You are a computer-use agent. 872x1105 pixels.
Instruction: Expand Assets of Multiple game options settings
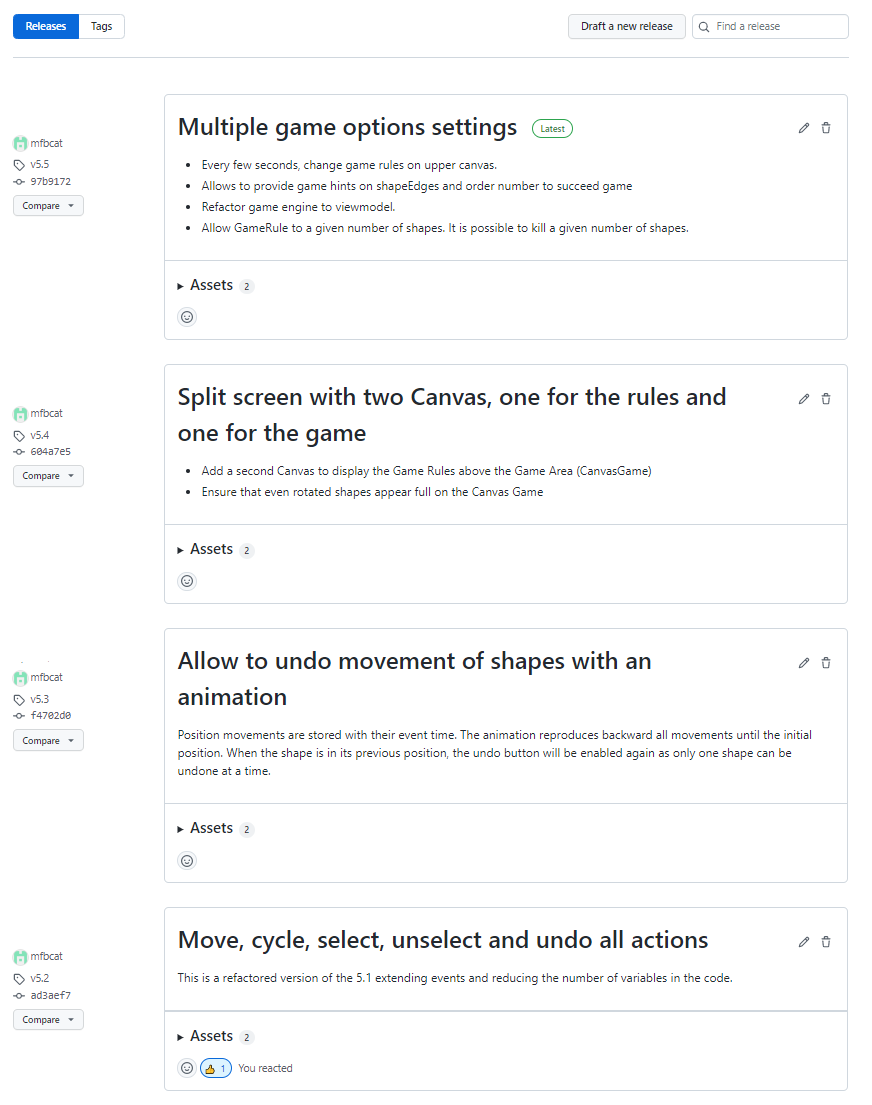click(x=211, y=286)
